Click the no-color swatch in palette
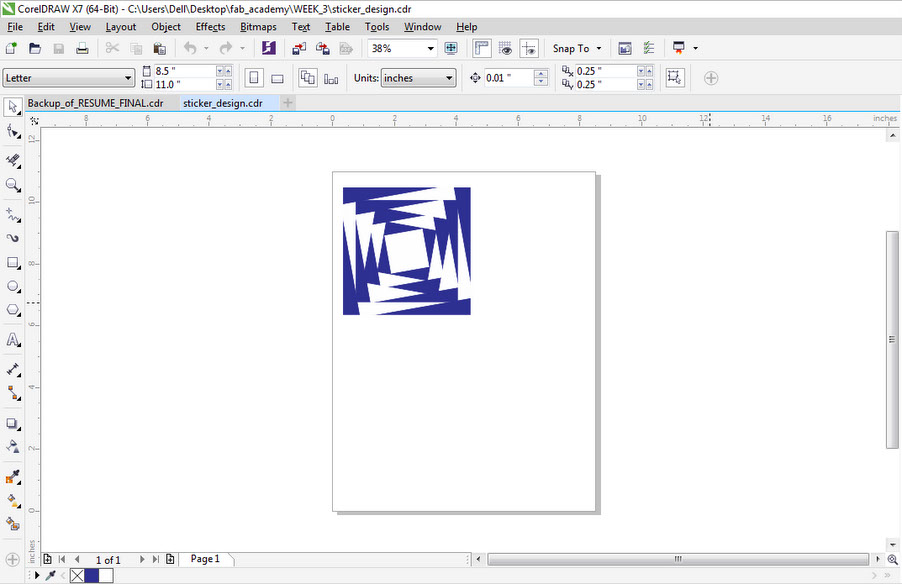 (x=77, y=575)
